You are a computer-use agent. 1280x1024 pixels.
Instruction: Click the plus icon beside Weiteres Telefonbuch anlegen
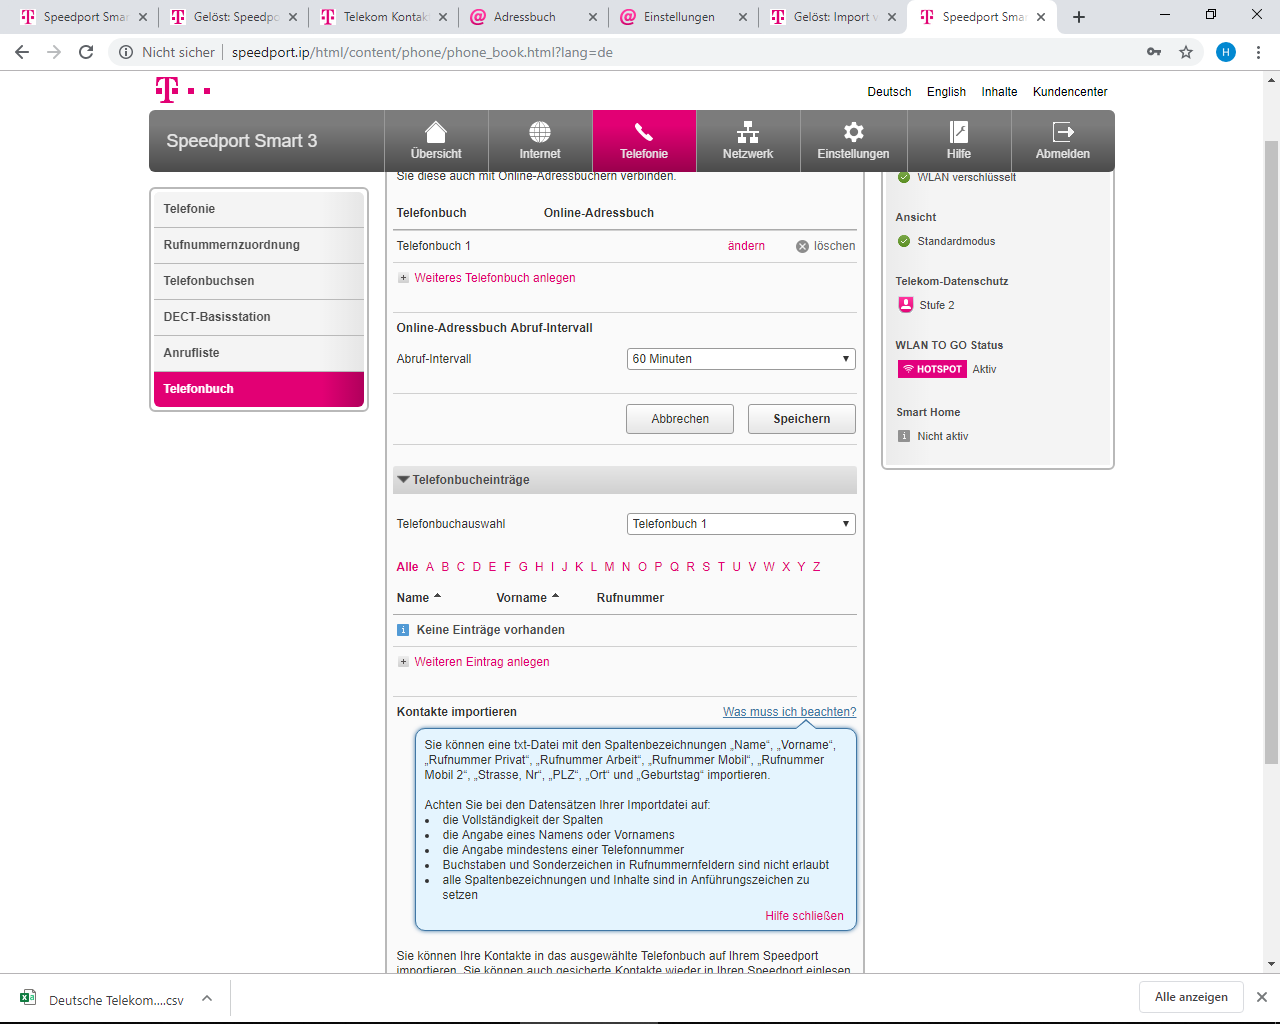(x=403, y=278)
